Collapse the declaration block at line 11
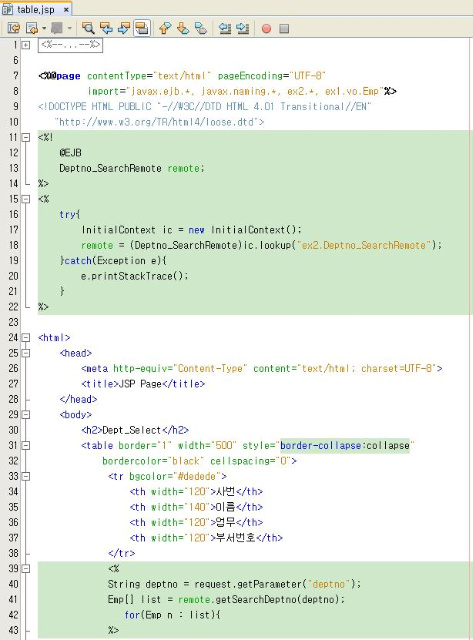The image size is (473, 640). (x=26, y=138)
